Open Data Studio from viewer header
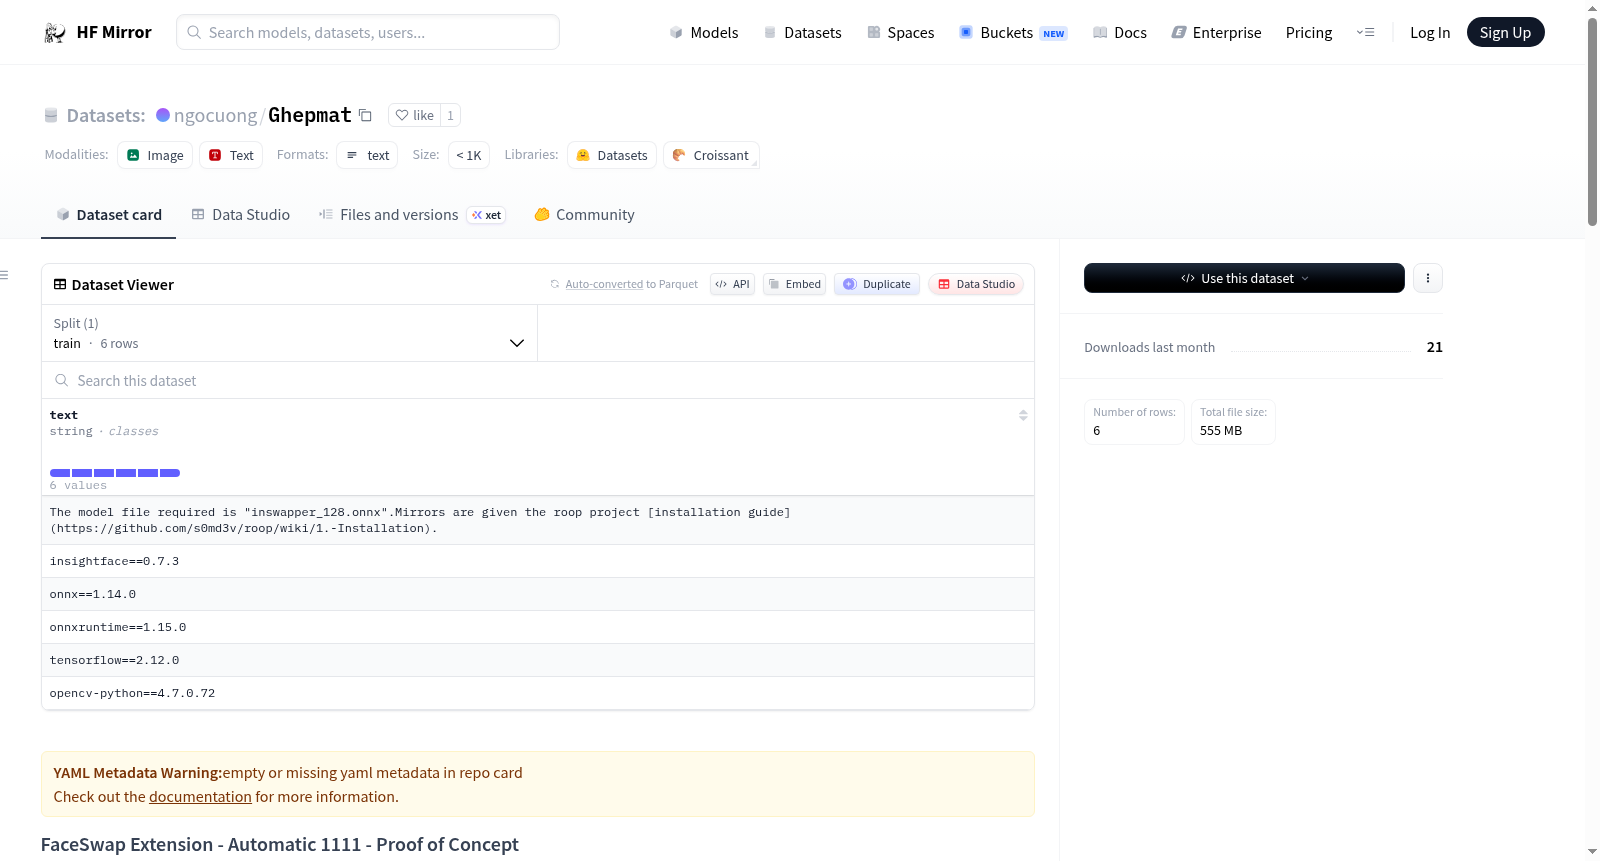 pyautogui.click(x=976, y=284)
